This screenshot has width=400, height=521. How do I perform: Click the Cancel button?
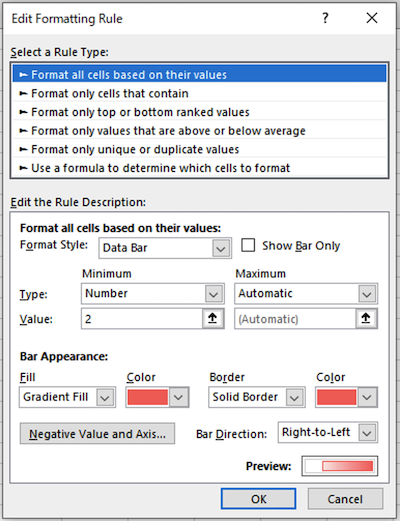coord(345,499)
